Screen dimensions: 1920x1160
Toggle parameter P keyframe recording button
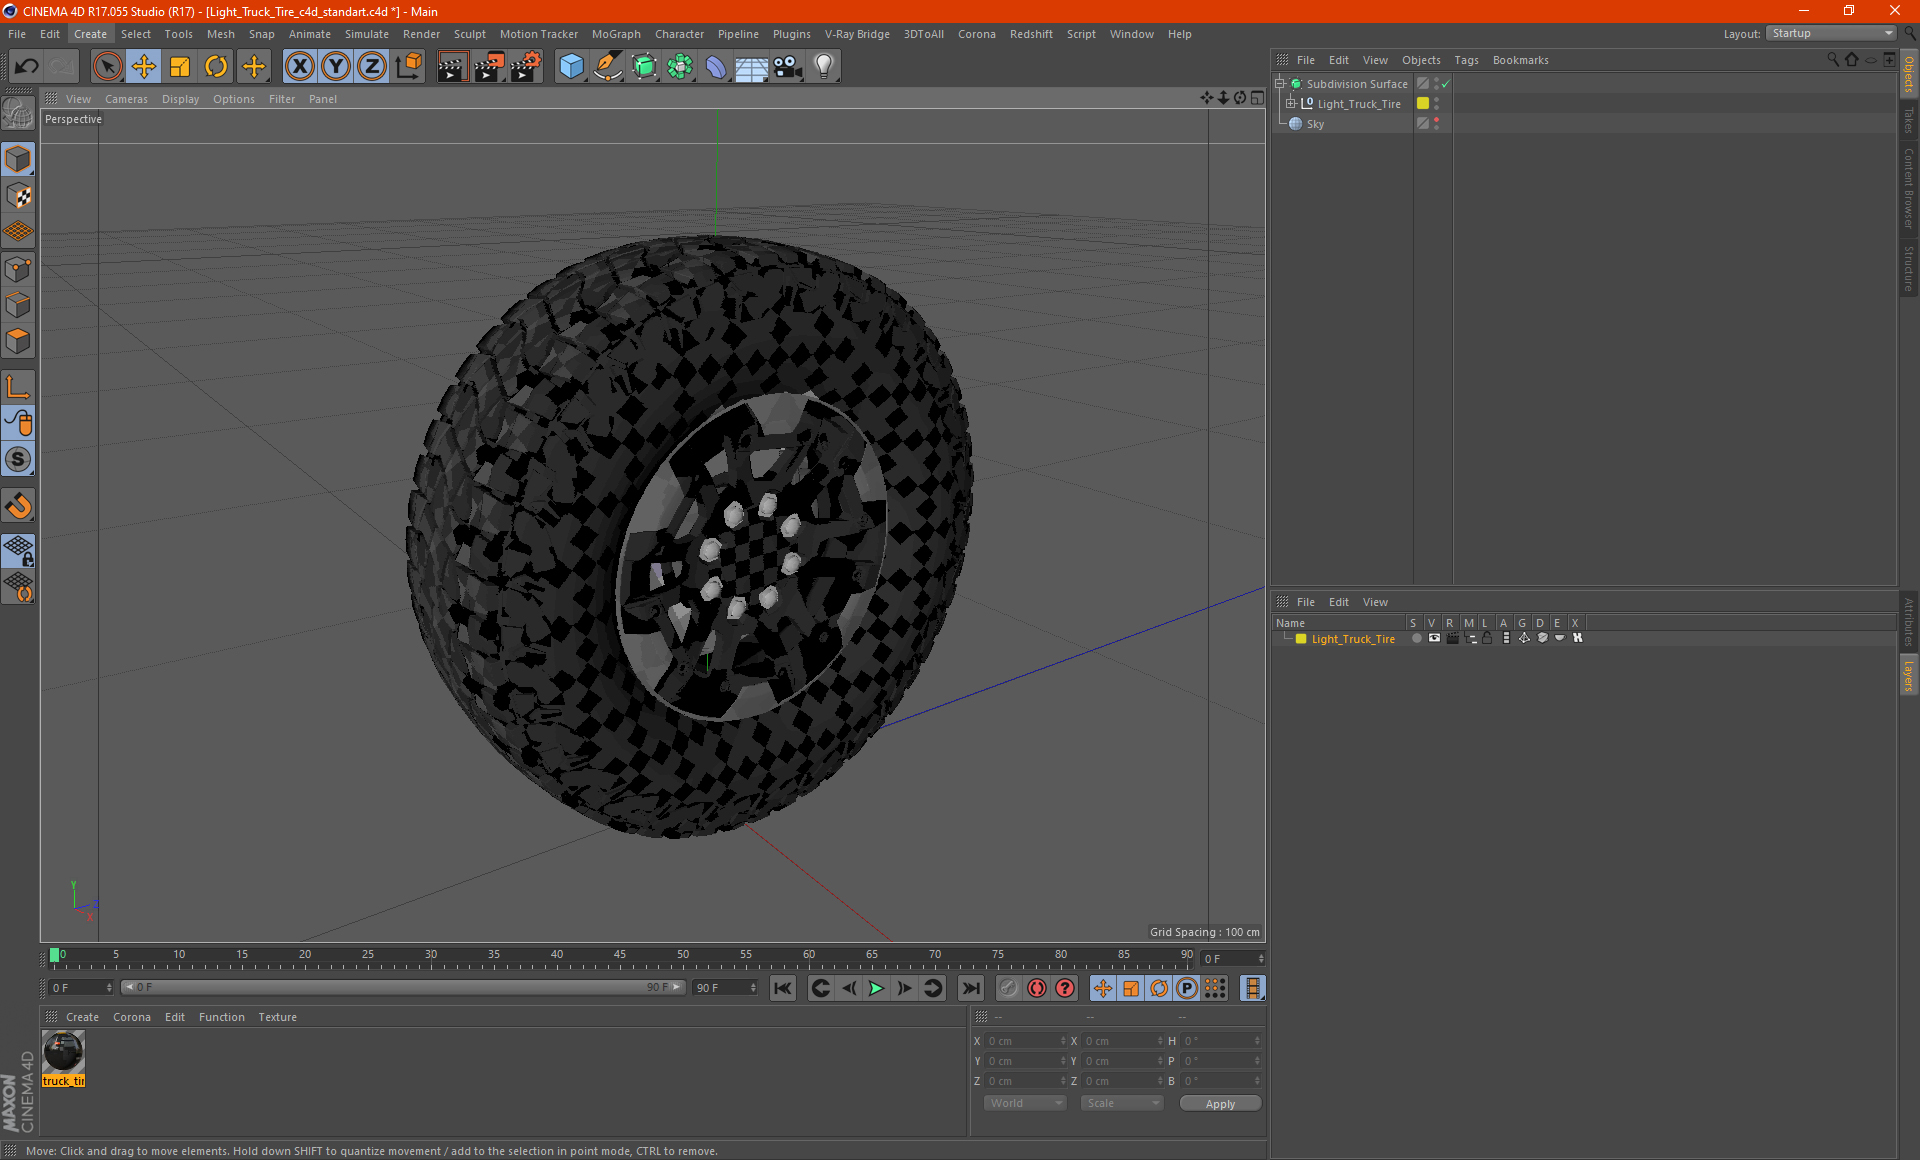pyautogui.click(x=1187, y=988)
